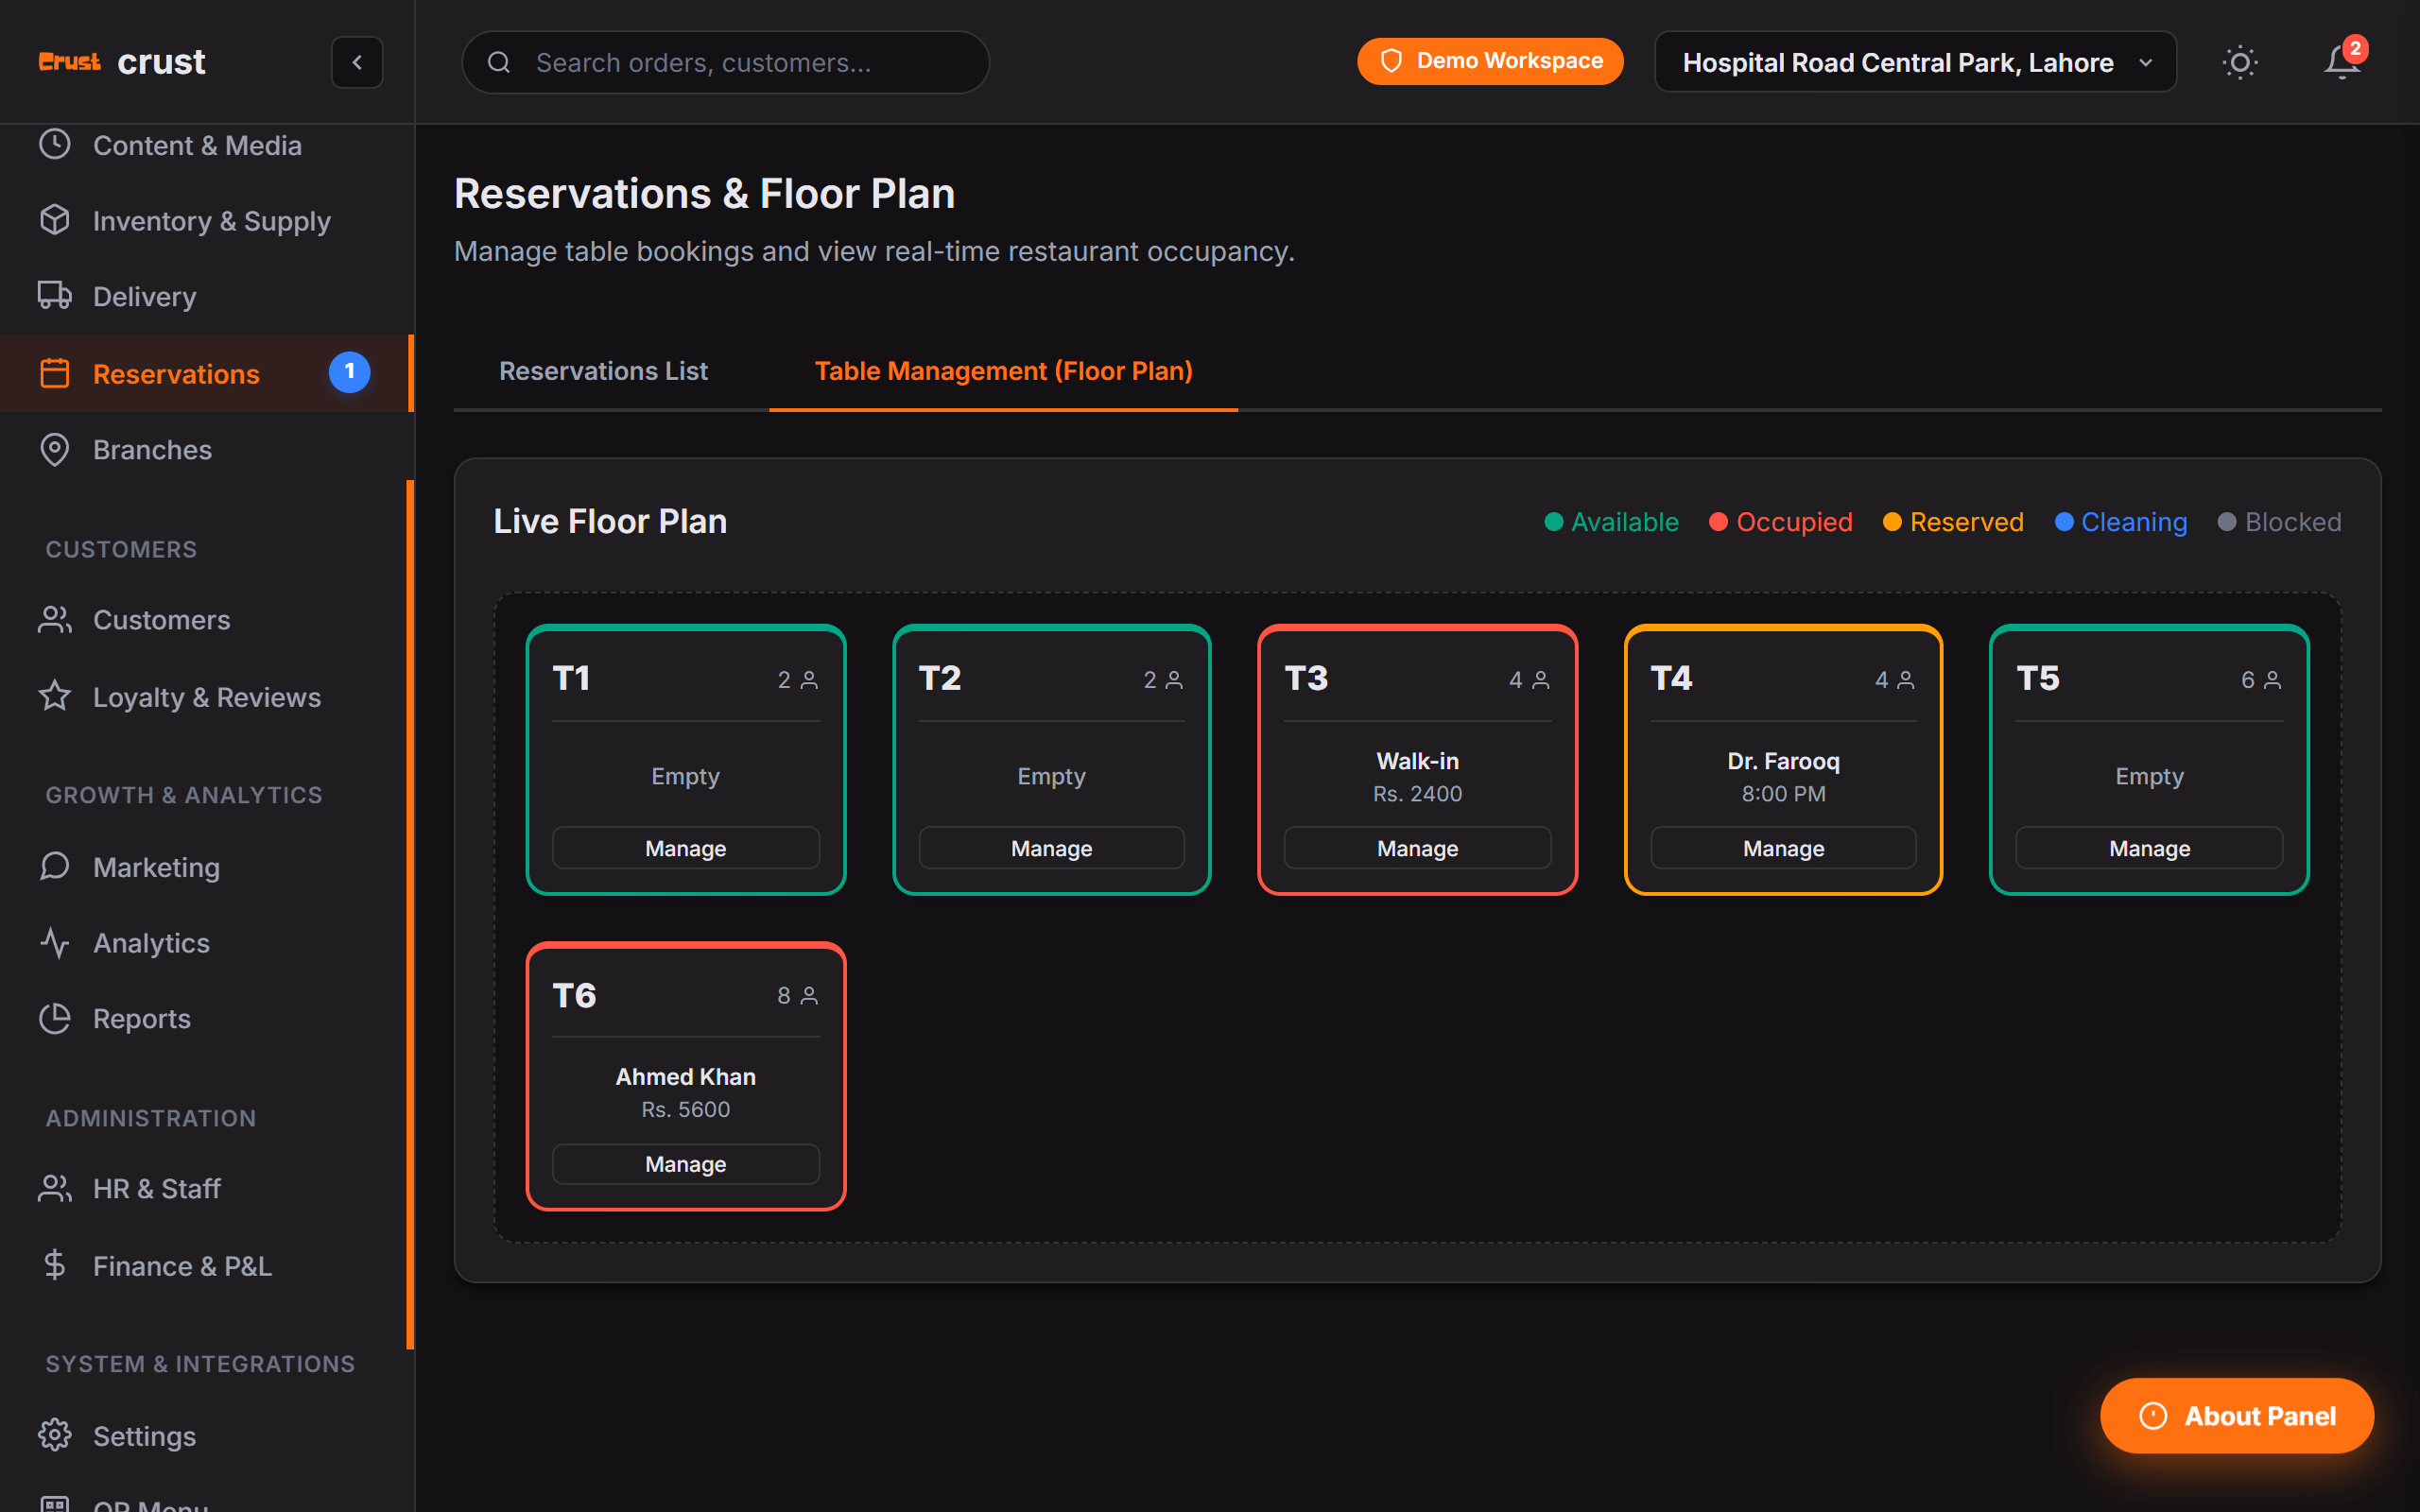Click the Delivery truck icon
Screen dimensions: 2420x1512
coord(55,296)
